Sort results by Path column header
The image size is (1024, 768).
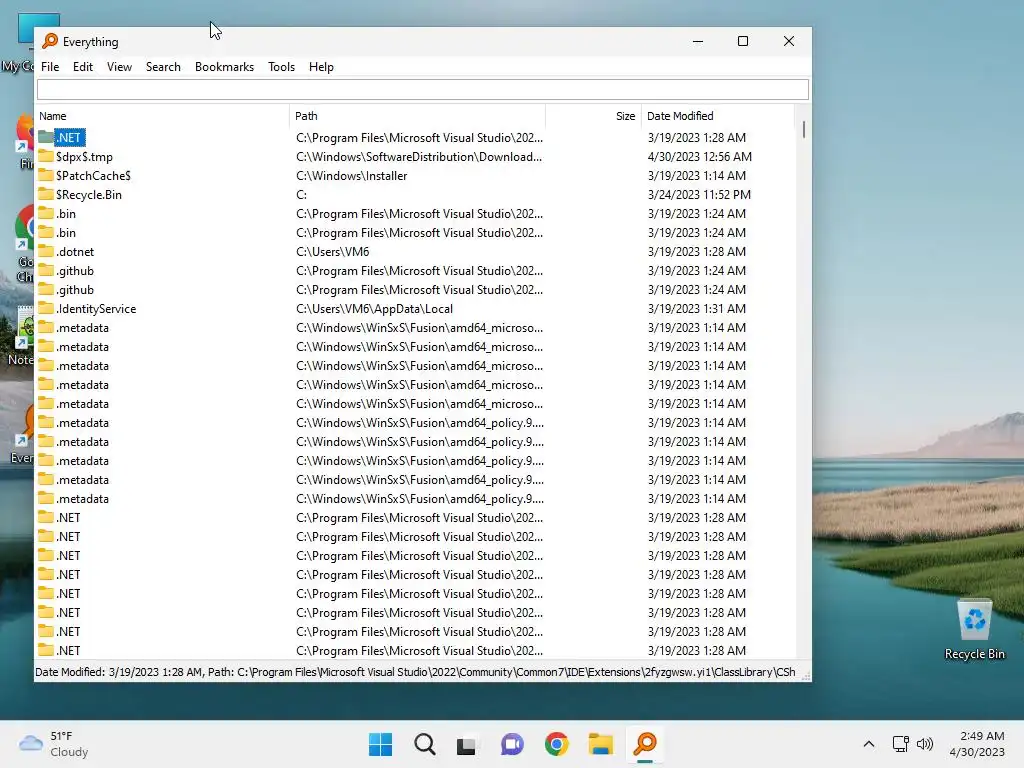pos(417,116)
